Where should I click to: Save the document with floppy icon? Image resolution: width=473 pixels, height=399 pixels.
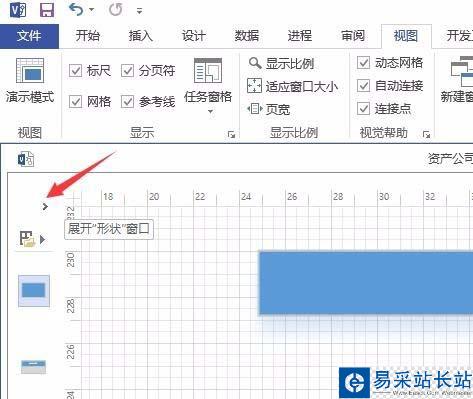[47, 10]
